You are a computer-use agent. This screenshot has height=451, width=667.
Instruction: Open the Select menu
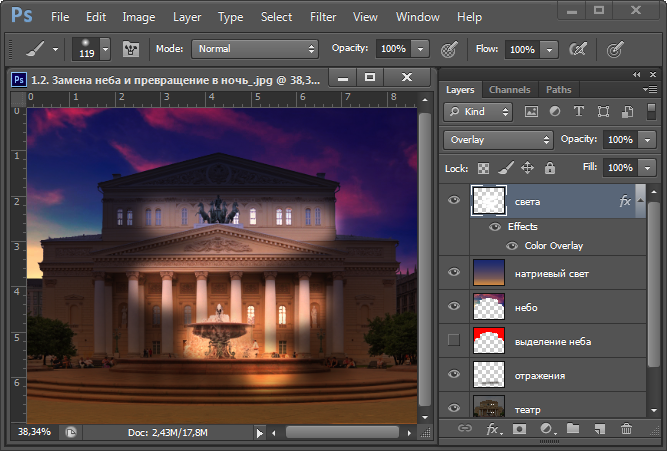click(276, 17)
